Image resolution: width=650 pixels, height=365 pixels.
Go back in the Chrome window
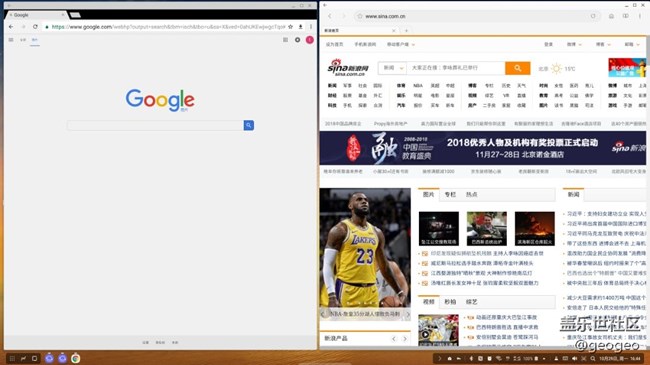click(x=11, y=27)
